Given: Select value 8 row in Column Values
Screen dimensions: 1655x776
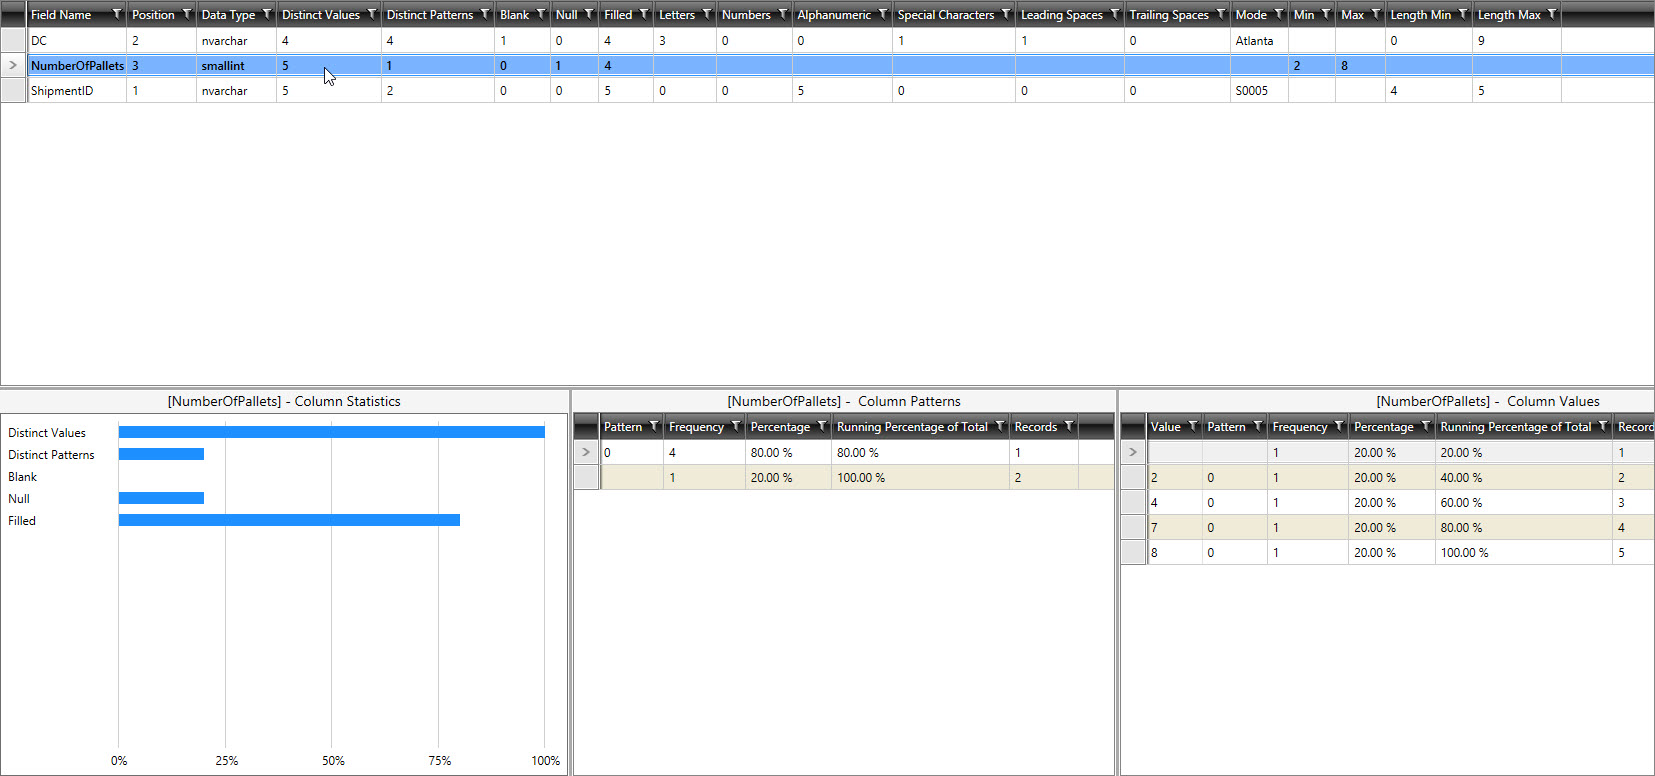Looking at the screenshot, I should point(1388,552).
